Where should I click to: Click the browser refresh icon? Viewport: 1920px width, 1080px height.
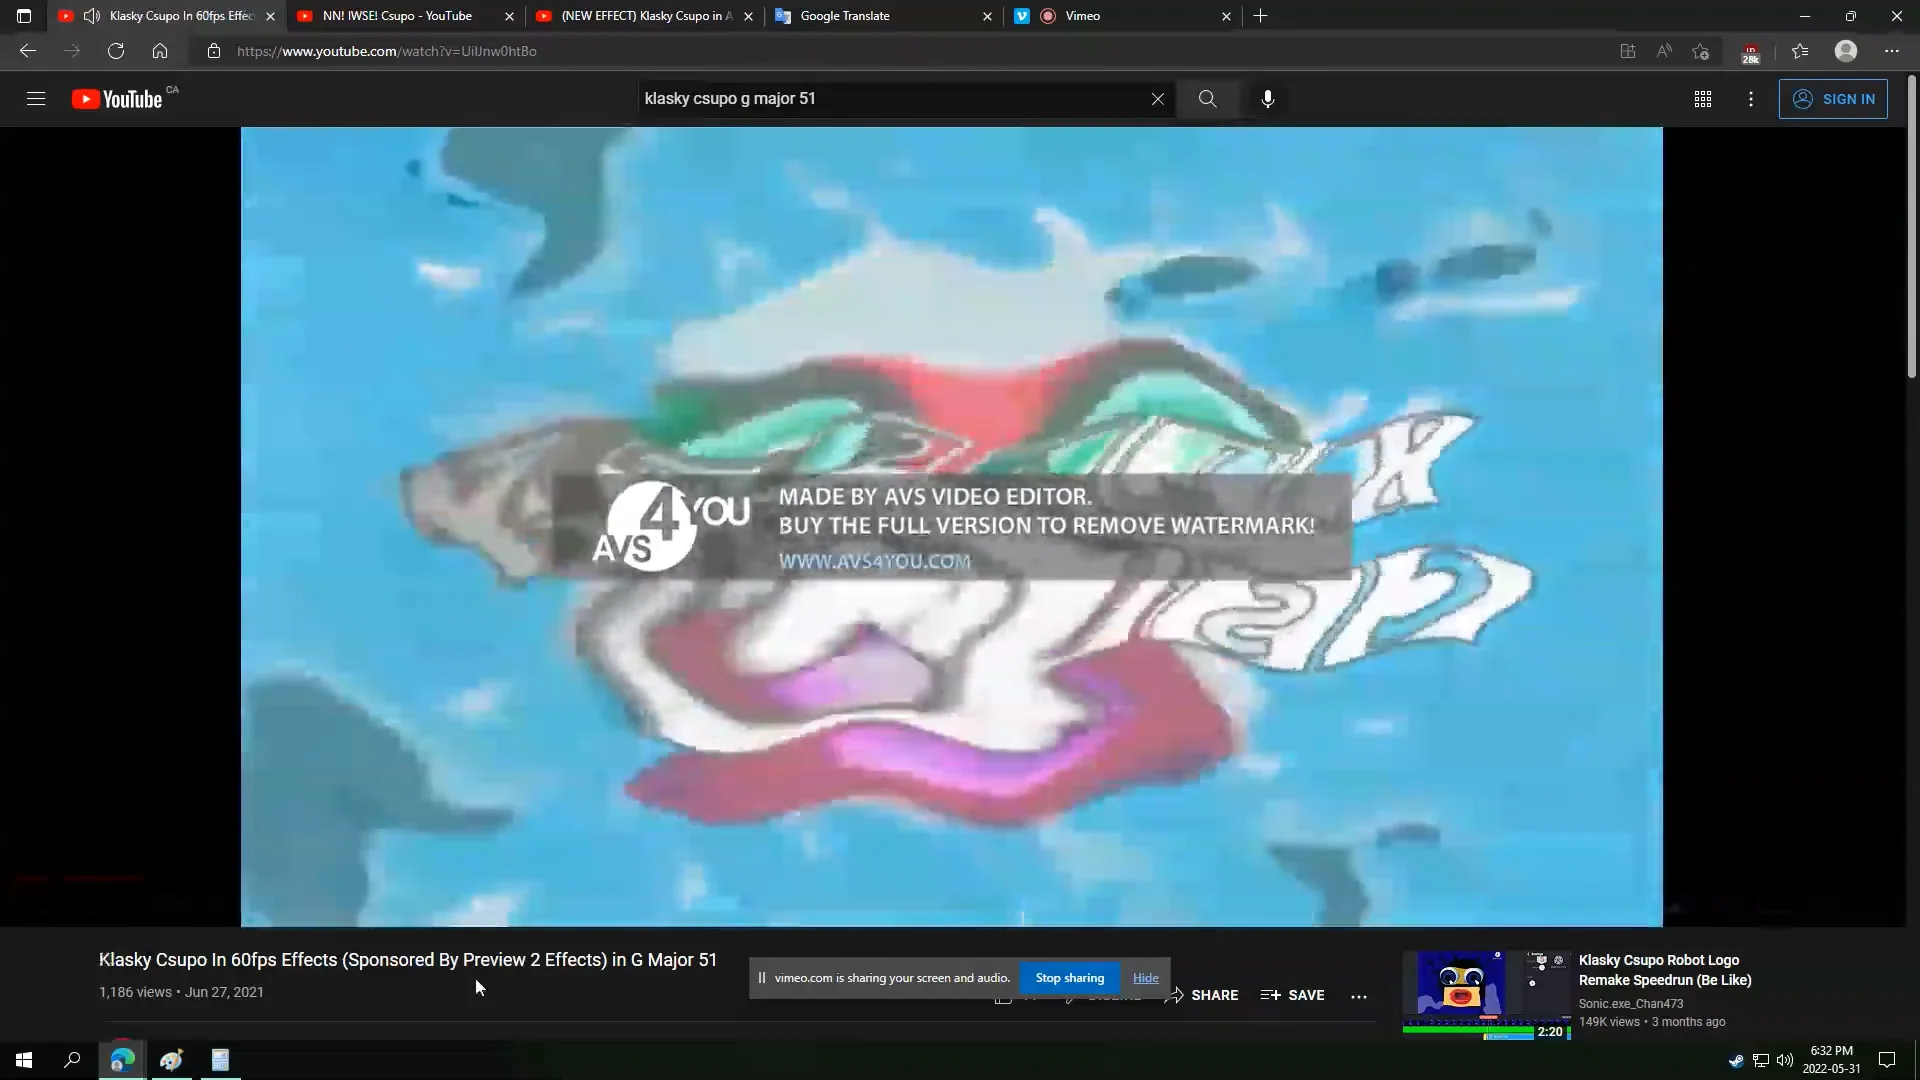pos(116,51)
